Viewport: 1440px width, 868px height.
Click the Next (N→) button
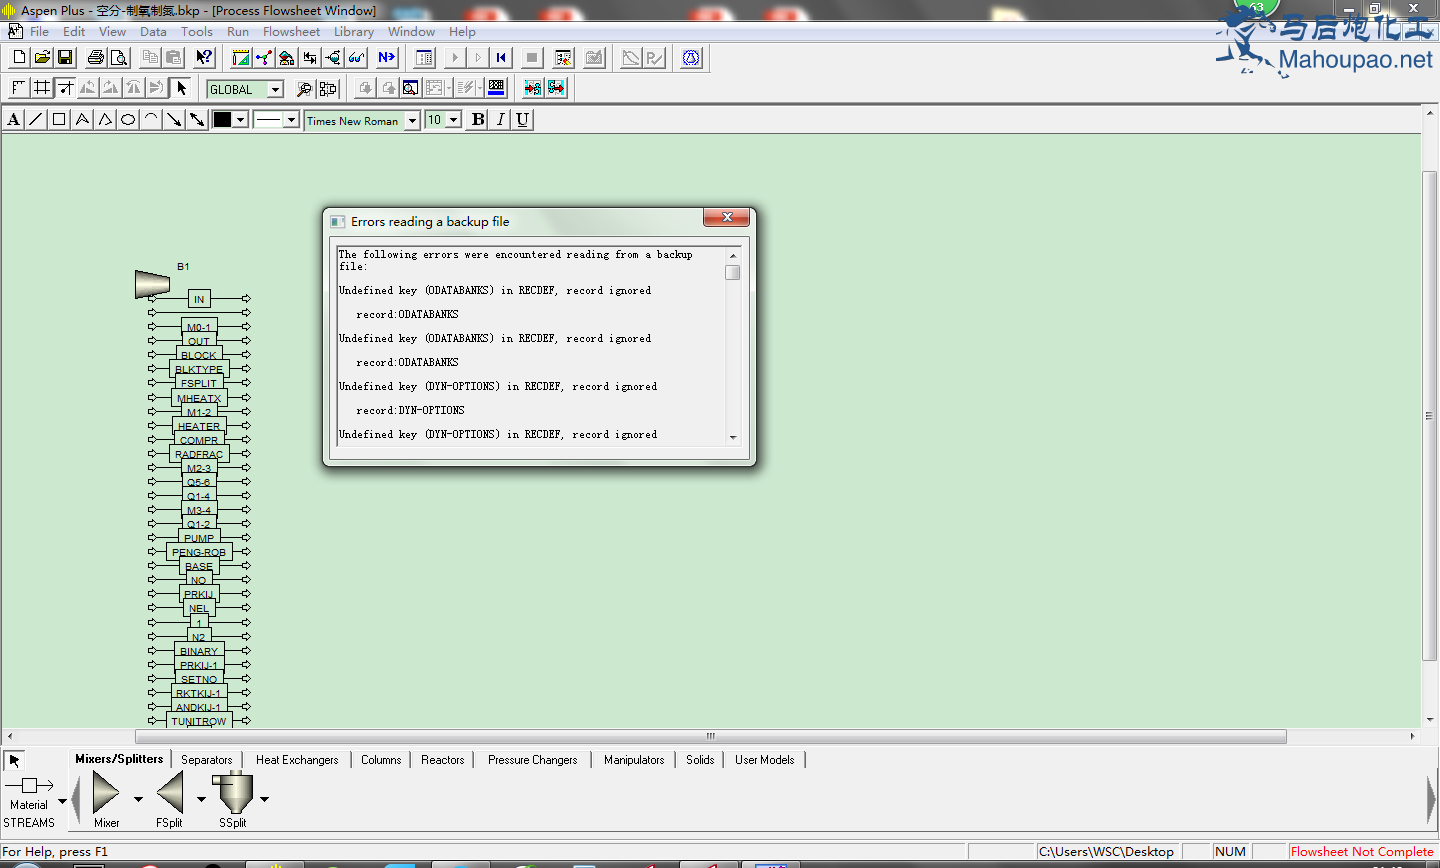[387, 58]
